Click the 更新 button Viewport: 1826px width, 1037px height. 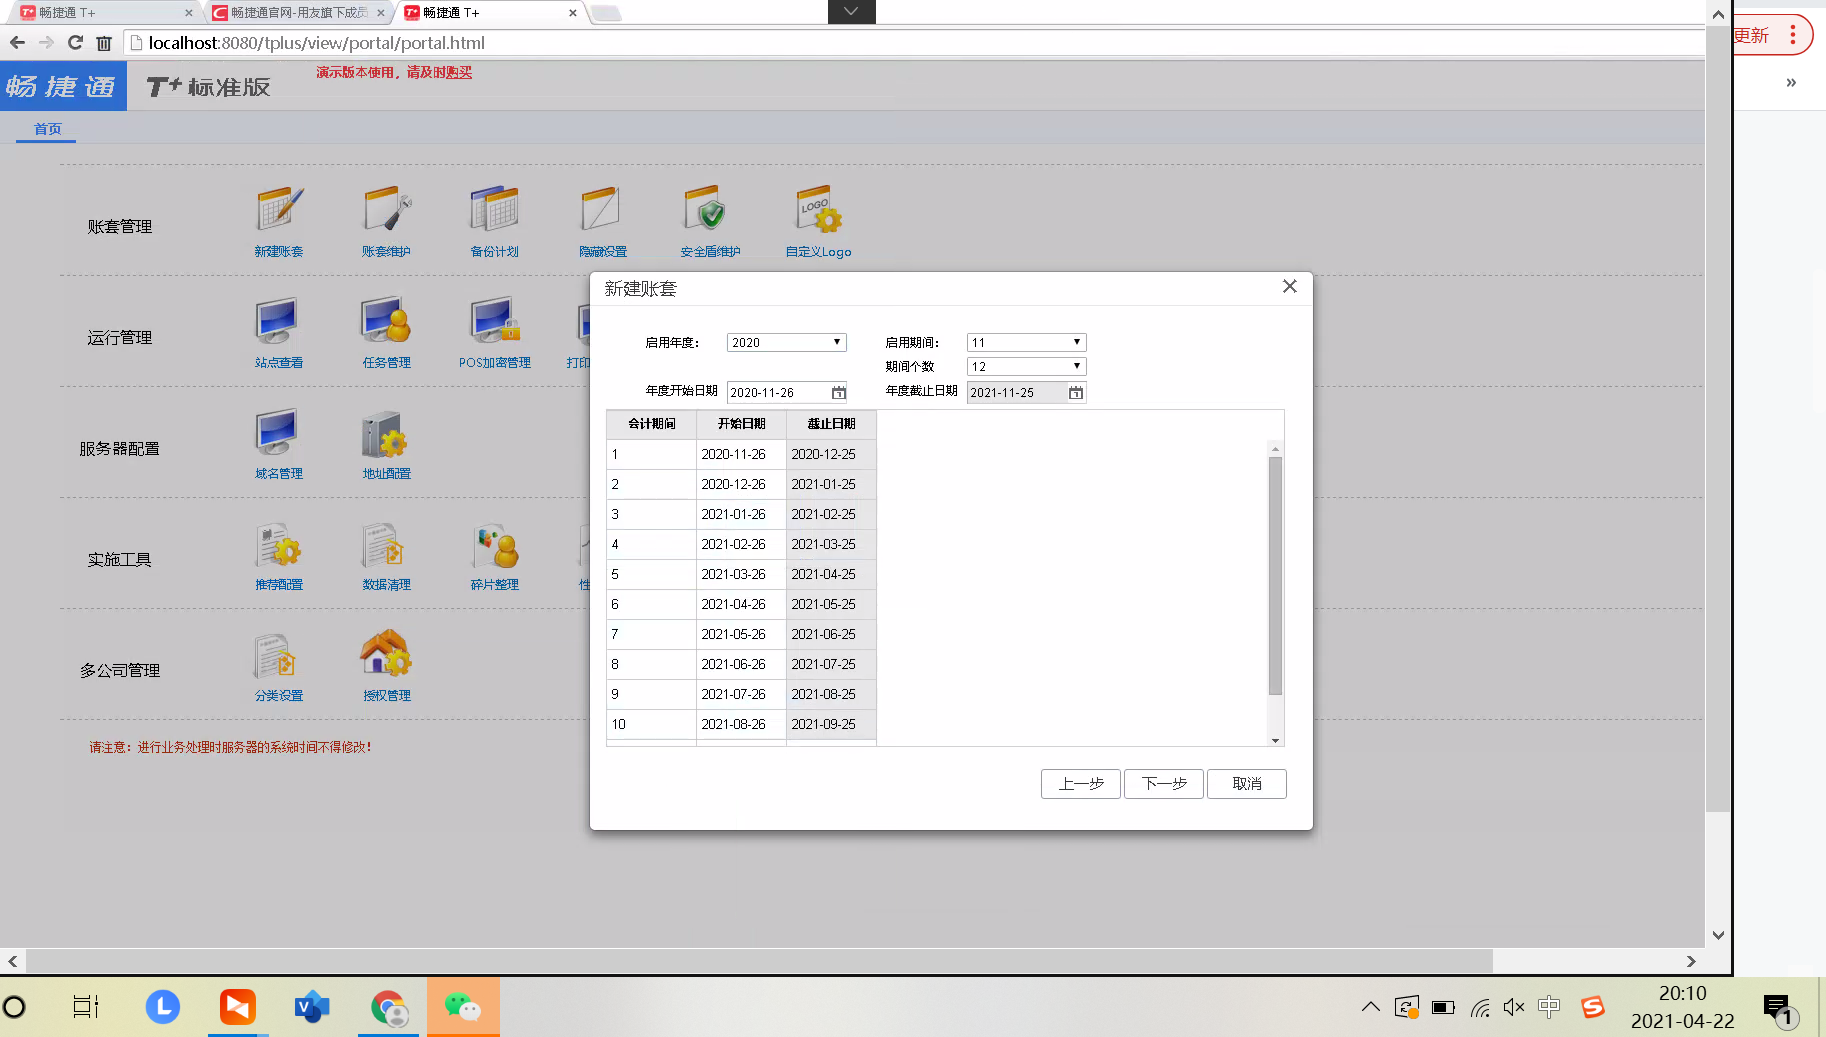pos(1752,36)
